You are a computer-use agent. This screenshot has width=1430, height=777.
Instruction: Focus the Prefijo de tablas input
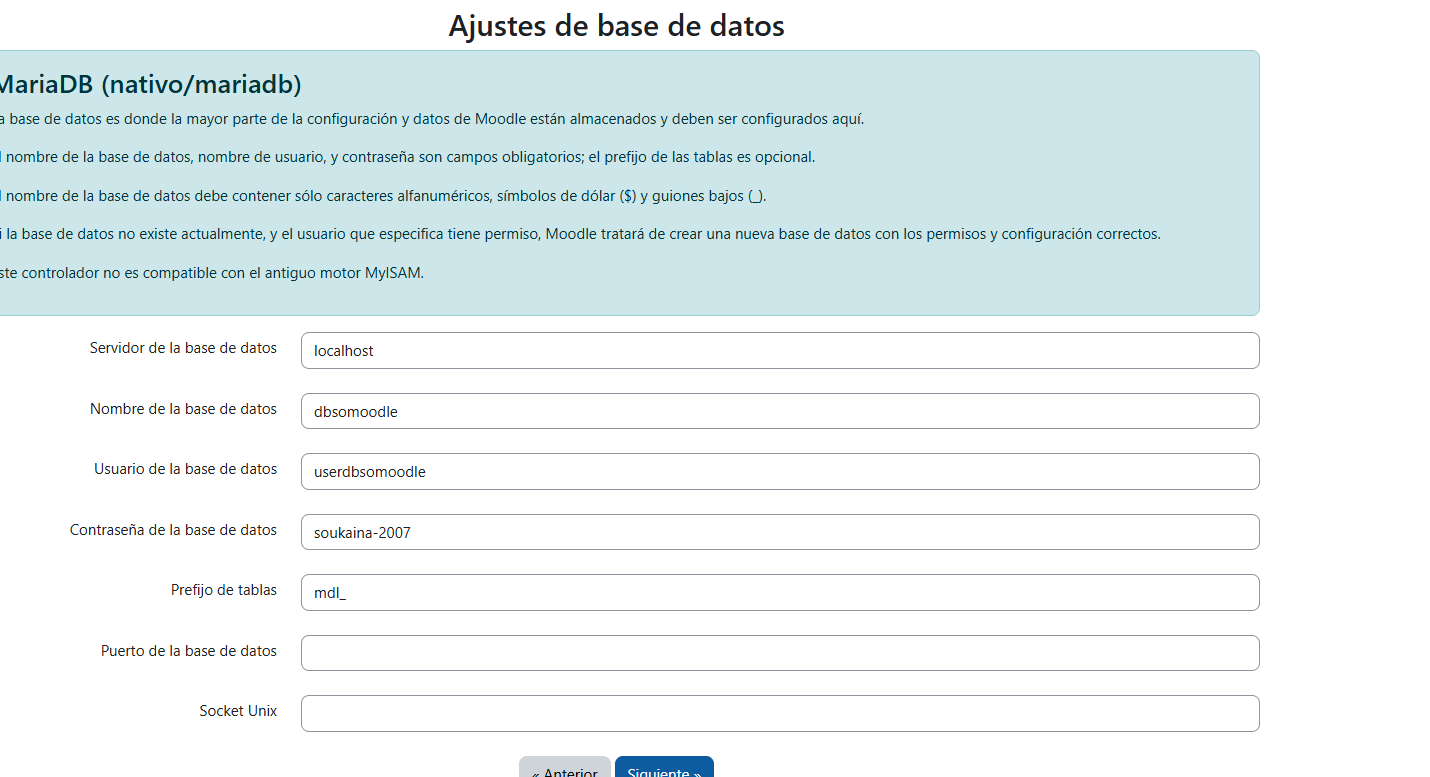[780, 593]
